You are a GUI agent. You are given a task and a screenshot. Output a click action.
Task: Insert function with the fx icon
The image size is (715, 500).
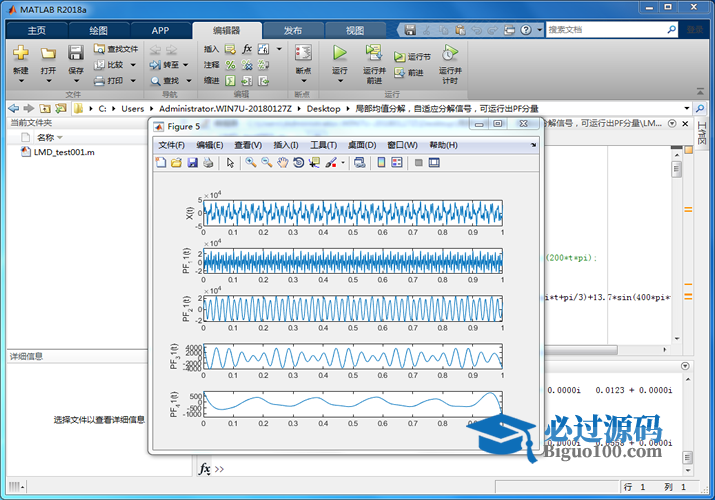tap(247, 49)
